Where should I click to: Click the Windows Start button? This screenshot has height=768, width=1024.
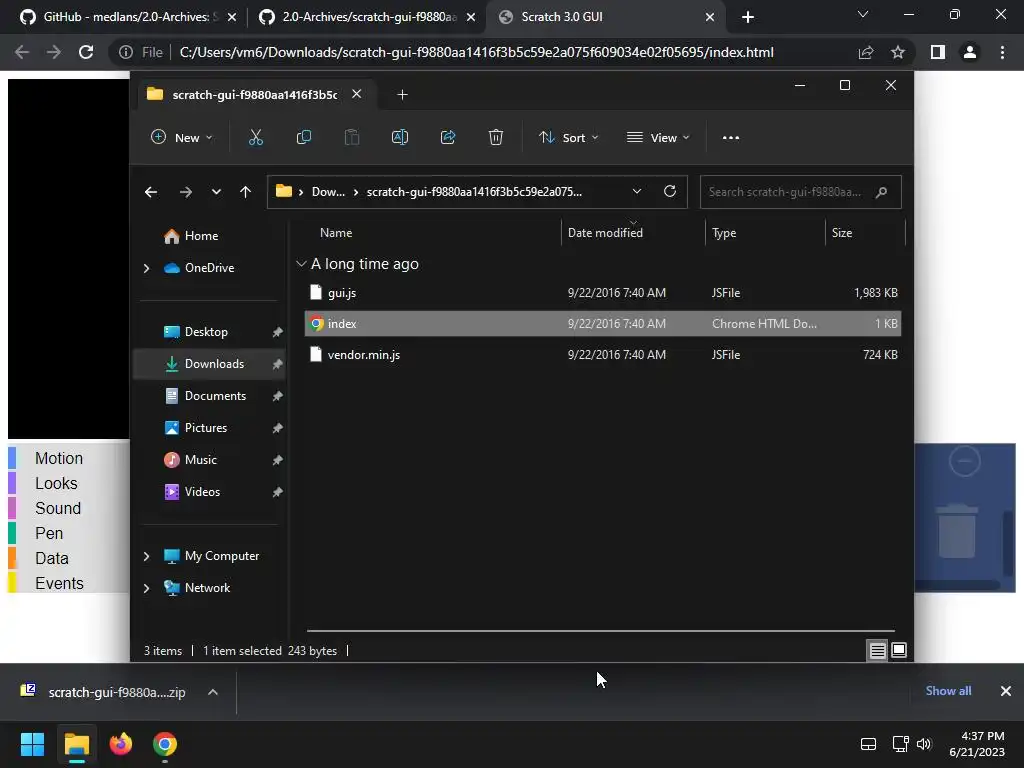point(32,744)
